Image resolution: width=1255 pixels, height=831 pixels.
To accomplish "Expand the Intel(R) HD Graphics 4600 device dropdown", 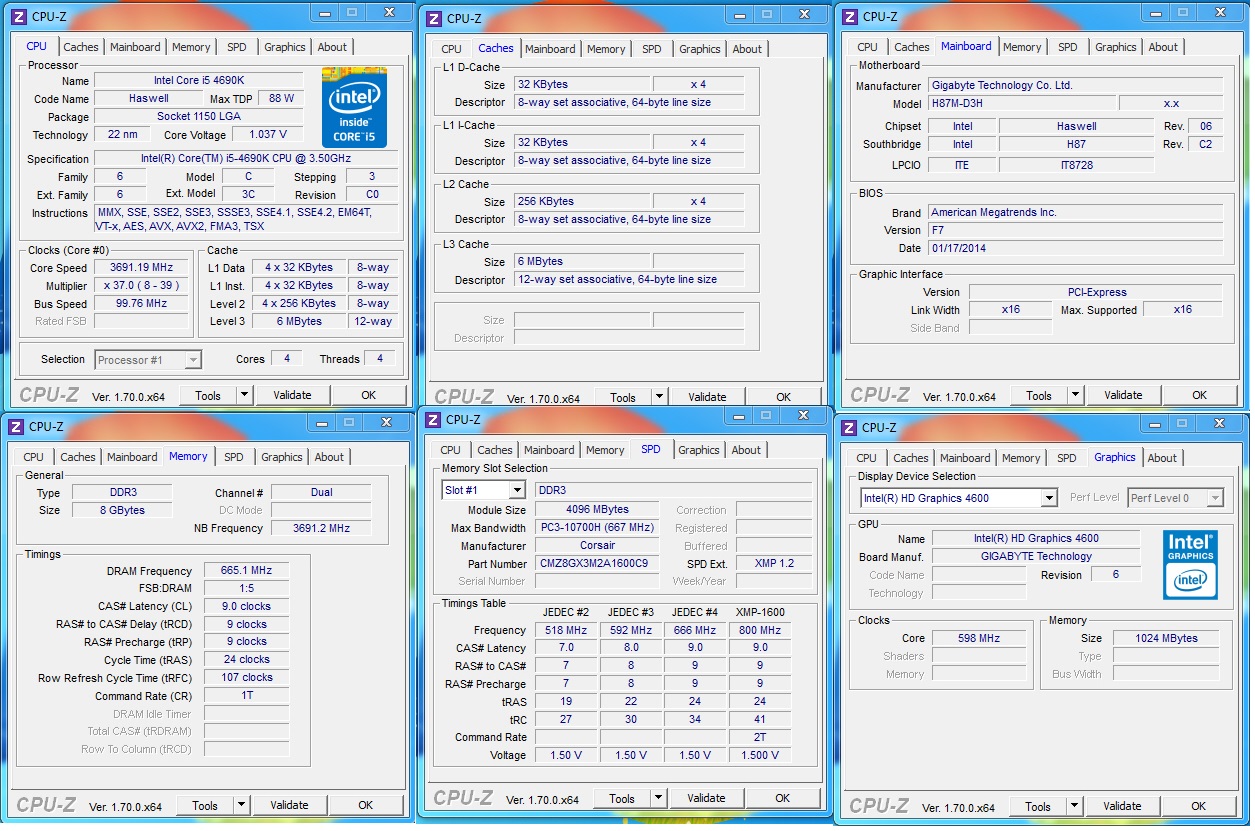I will coord(1048,498).
